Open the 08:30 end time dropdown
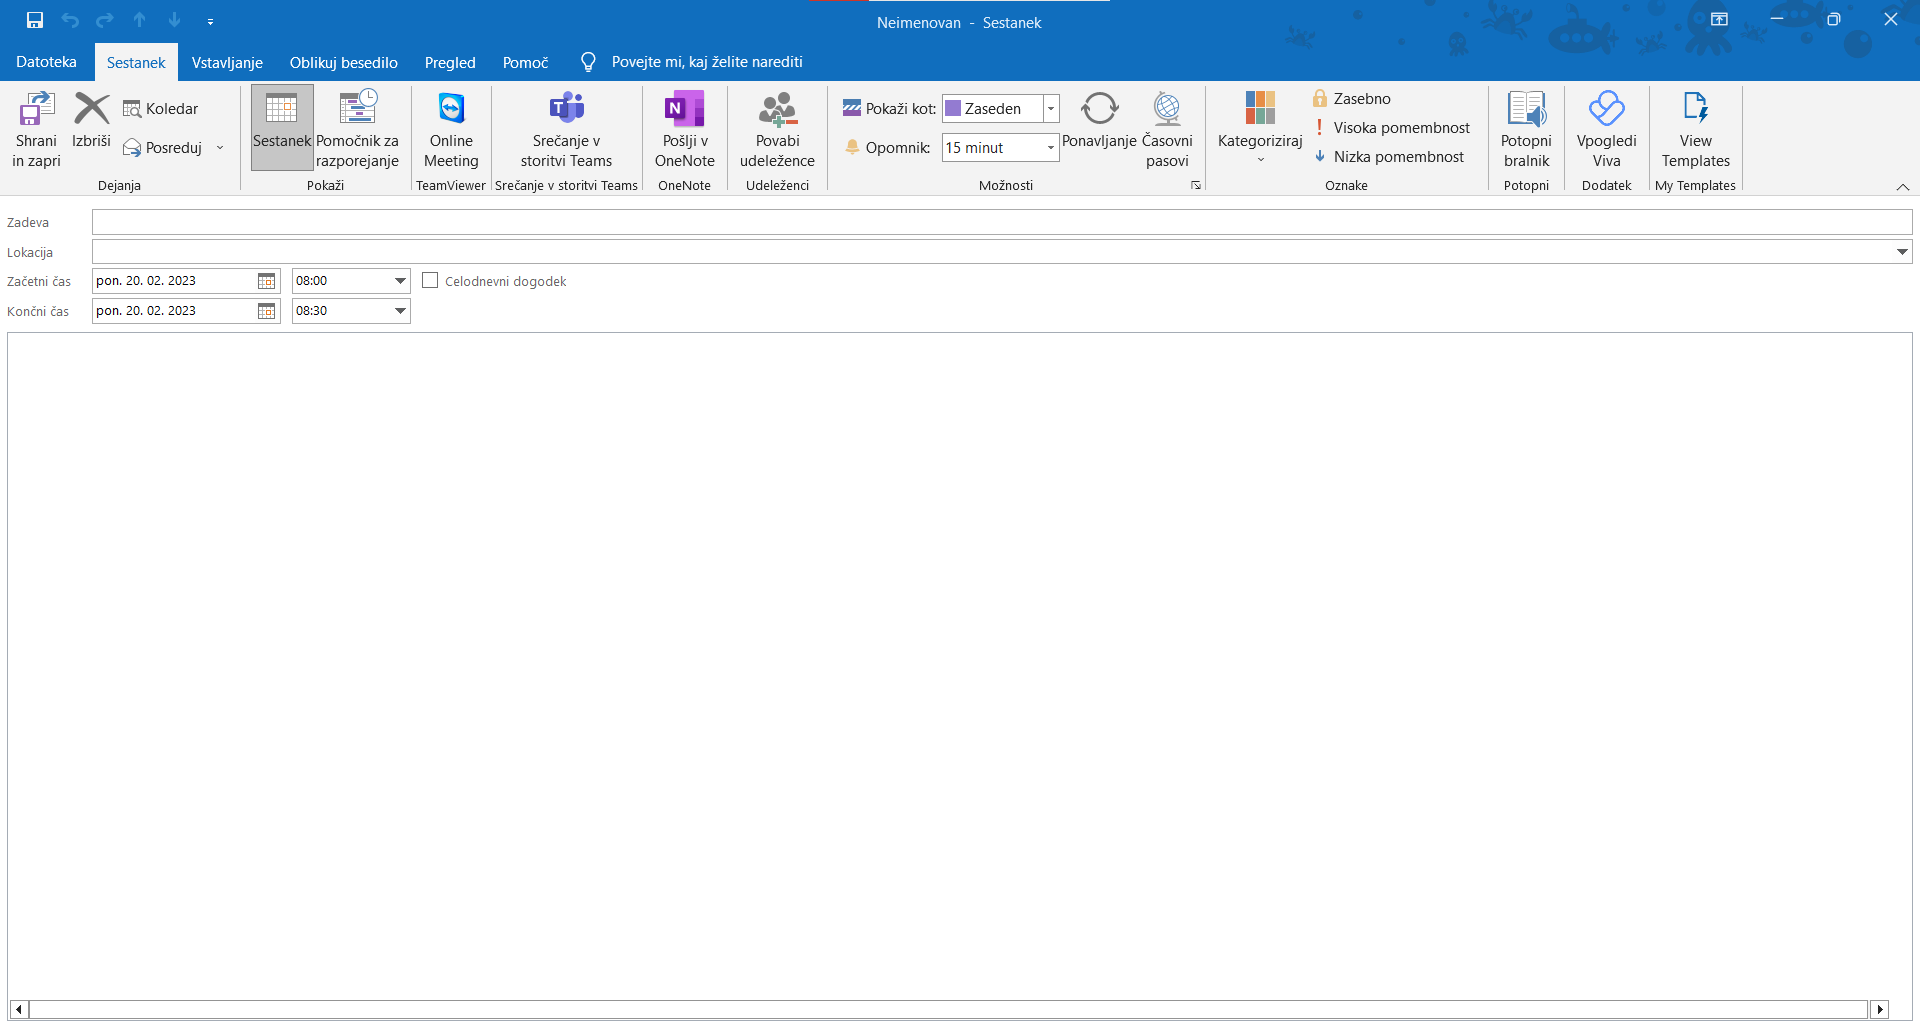This screenshot has height=1027, width=1920. [400, 311]
